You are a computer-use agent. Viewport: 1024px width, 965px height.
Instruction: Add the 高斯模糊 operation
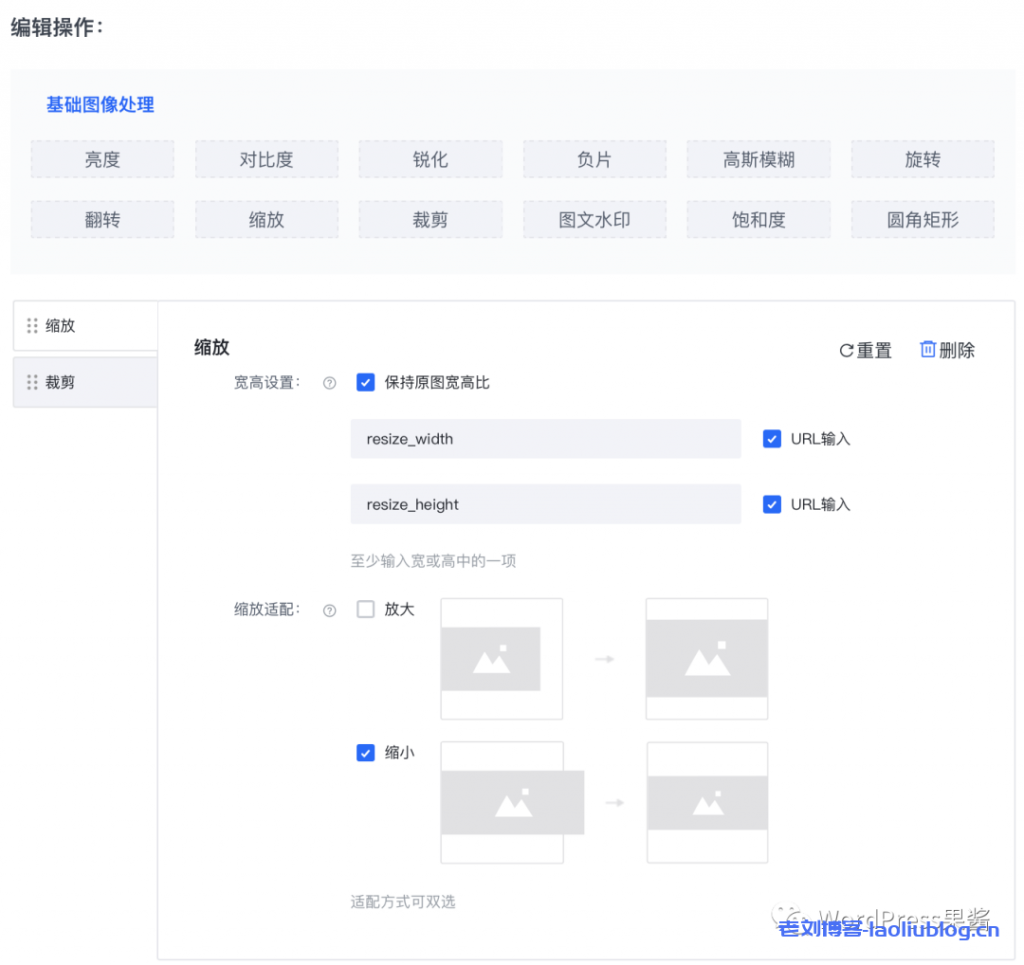point(758,159)
